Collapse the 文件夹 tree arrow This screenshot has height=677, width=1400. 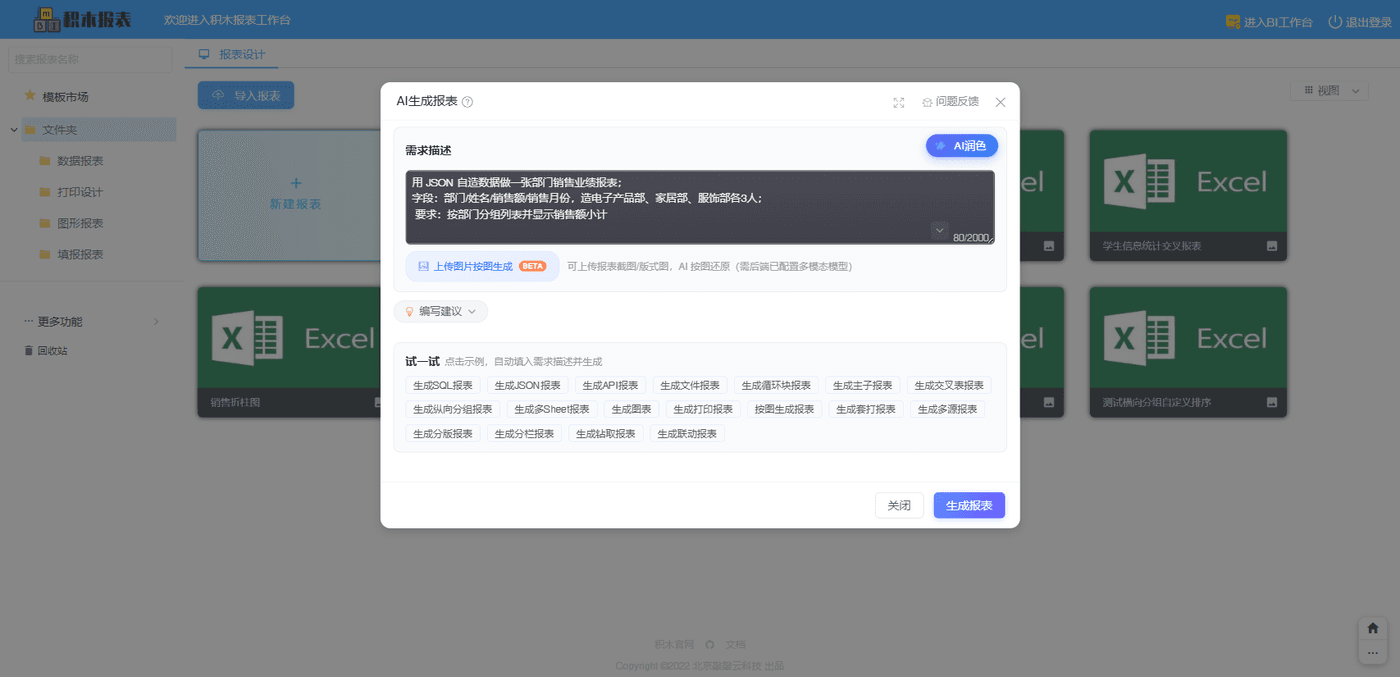(14, 130)
